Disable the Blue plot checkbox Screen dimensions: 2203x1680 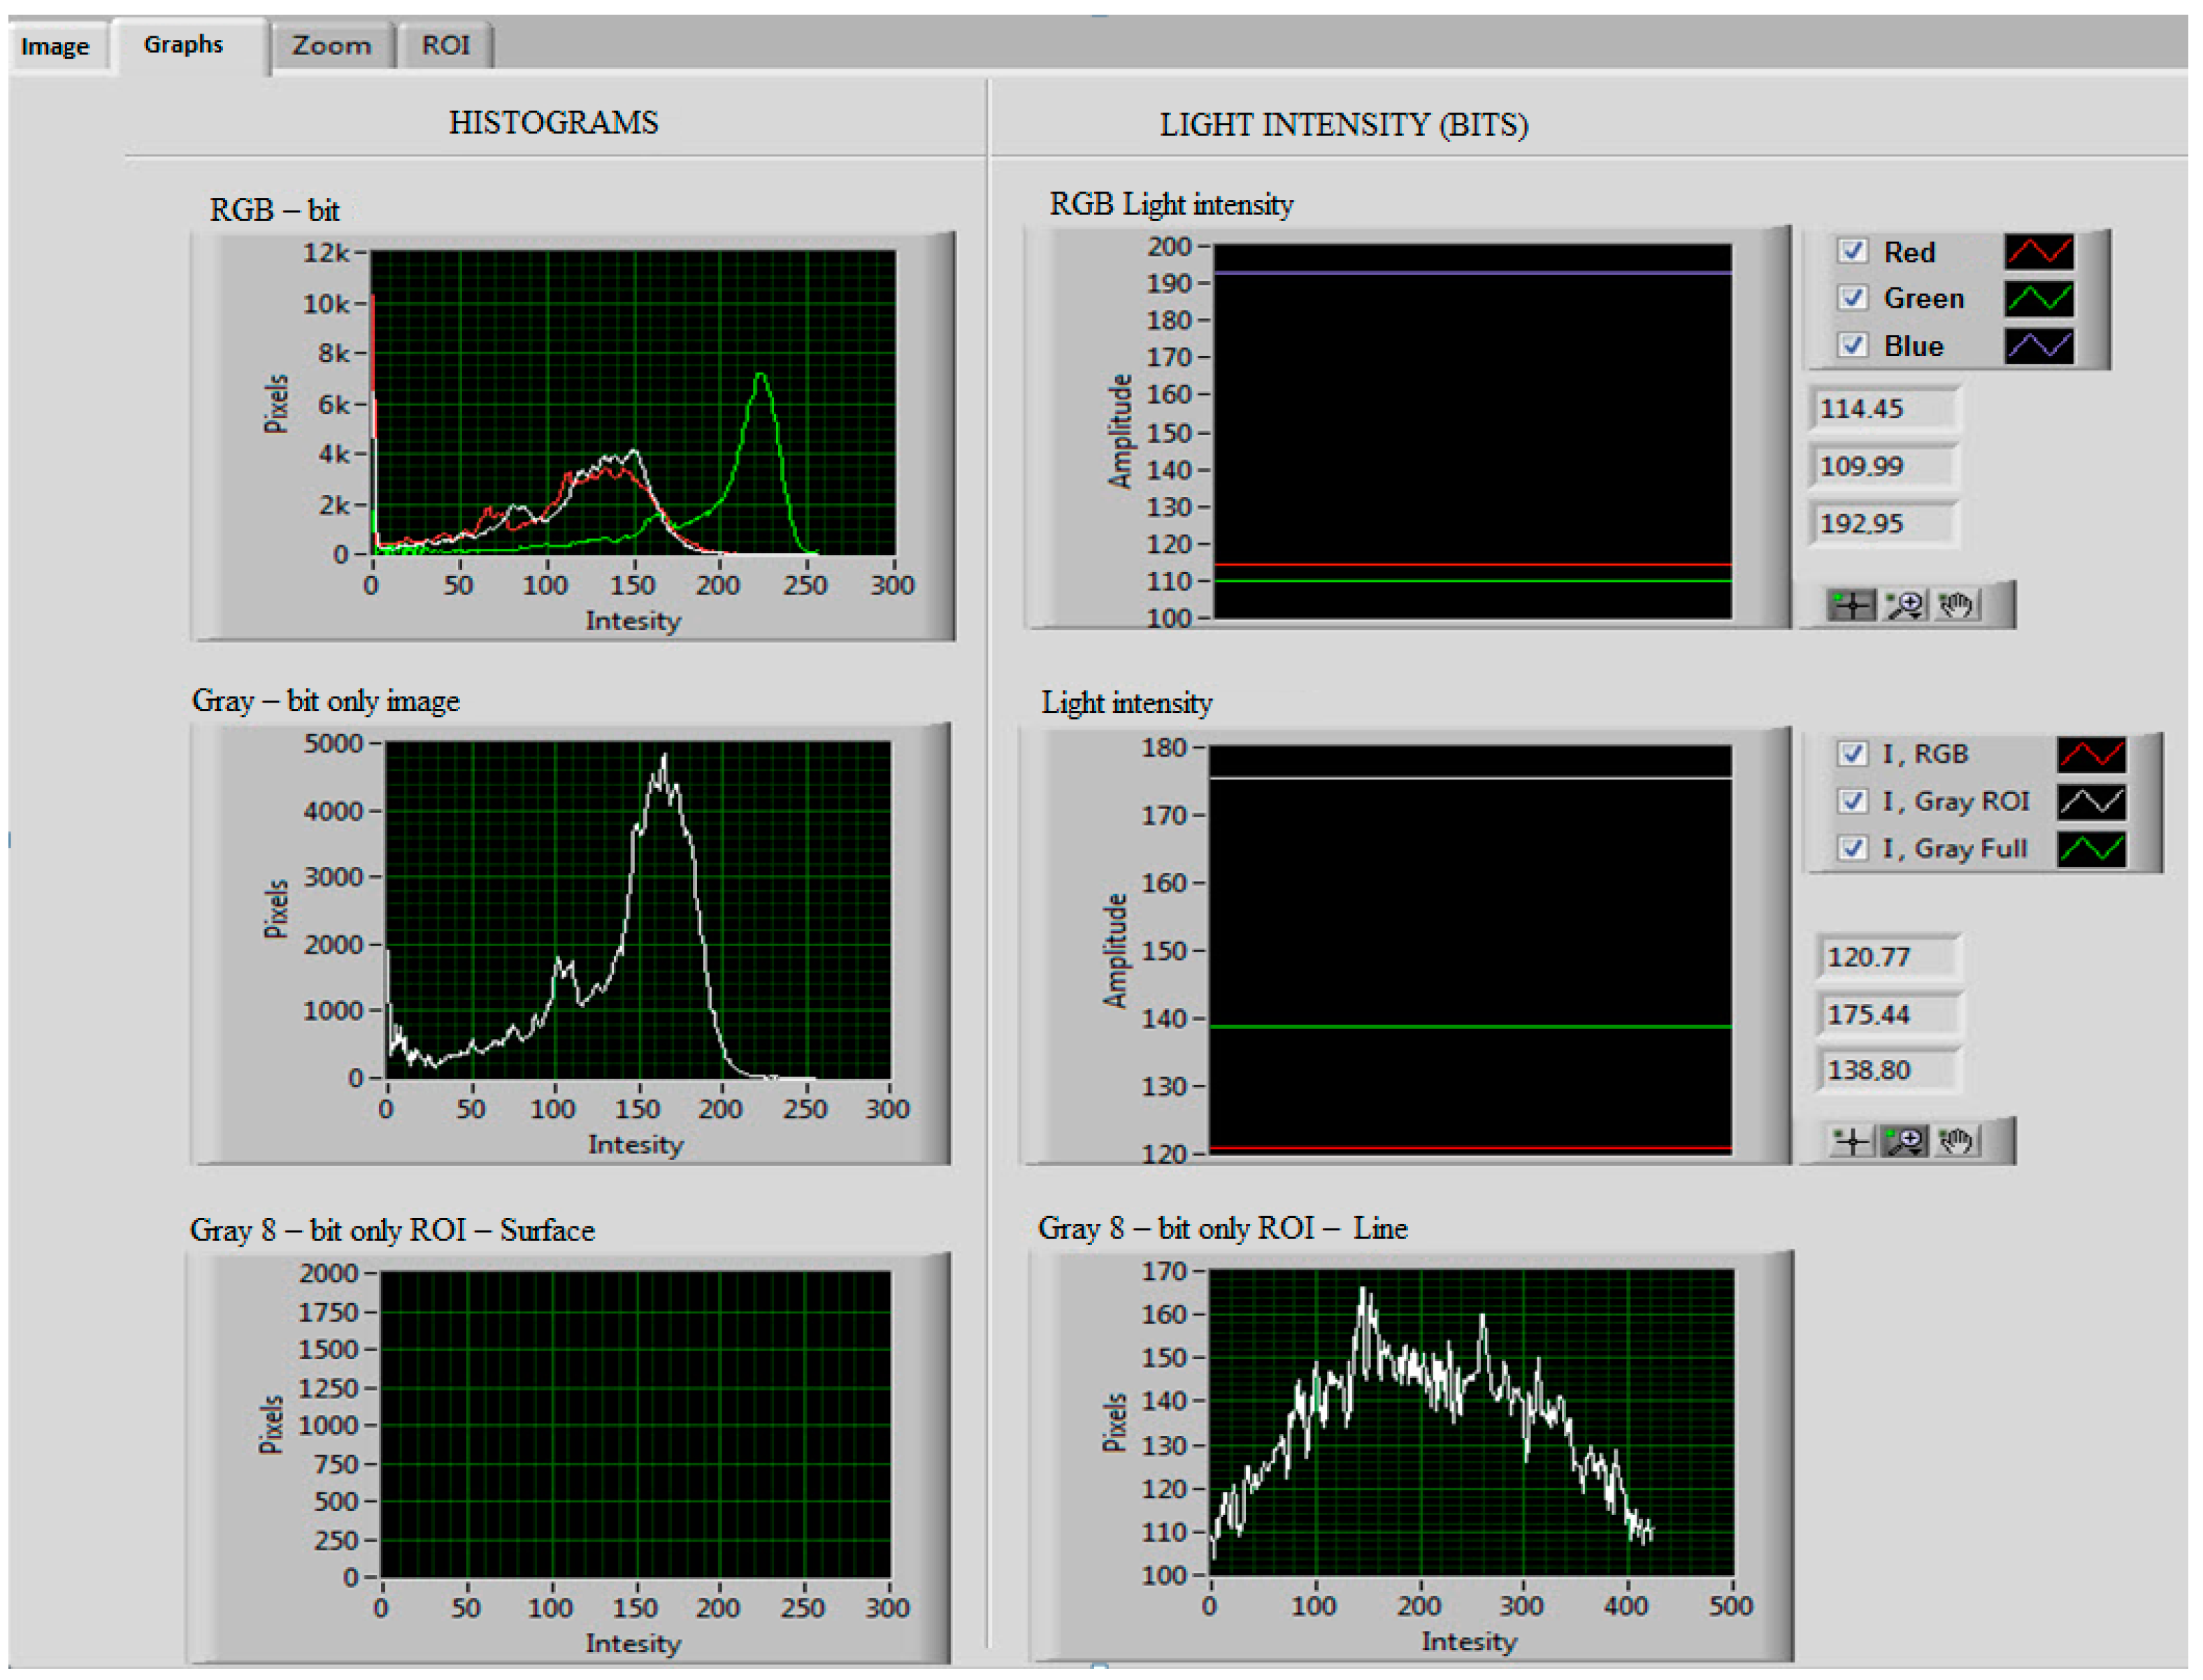1852,345
